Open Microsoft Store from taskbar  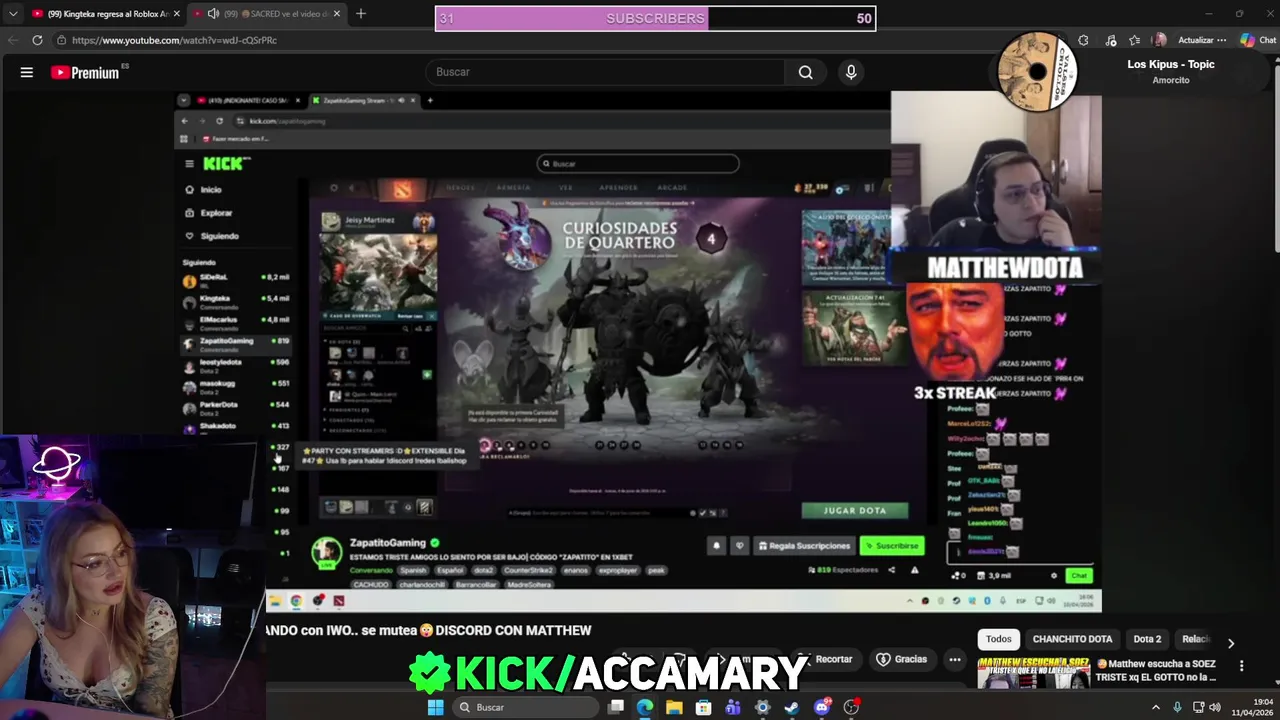click(704, 707)
